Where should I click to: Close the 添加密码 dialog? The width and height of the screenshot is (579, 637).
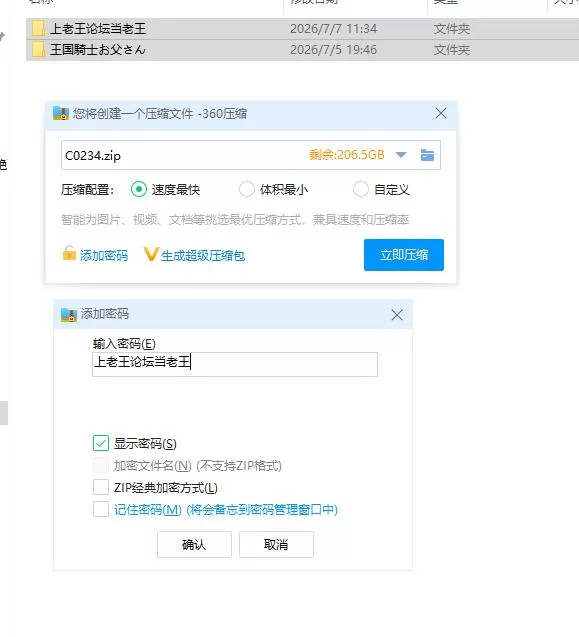(397, 314)
